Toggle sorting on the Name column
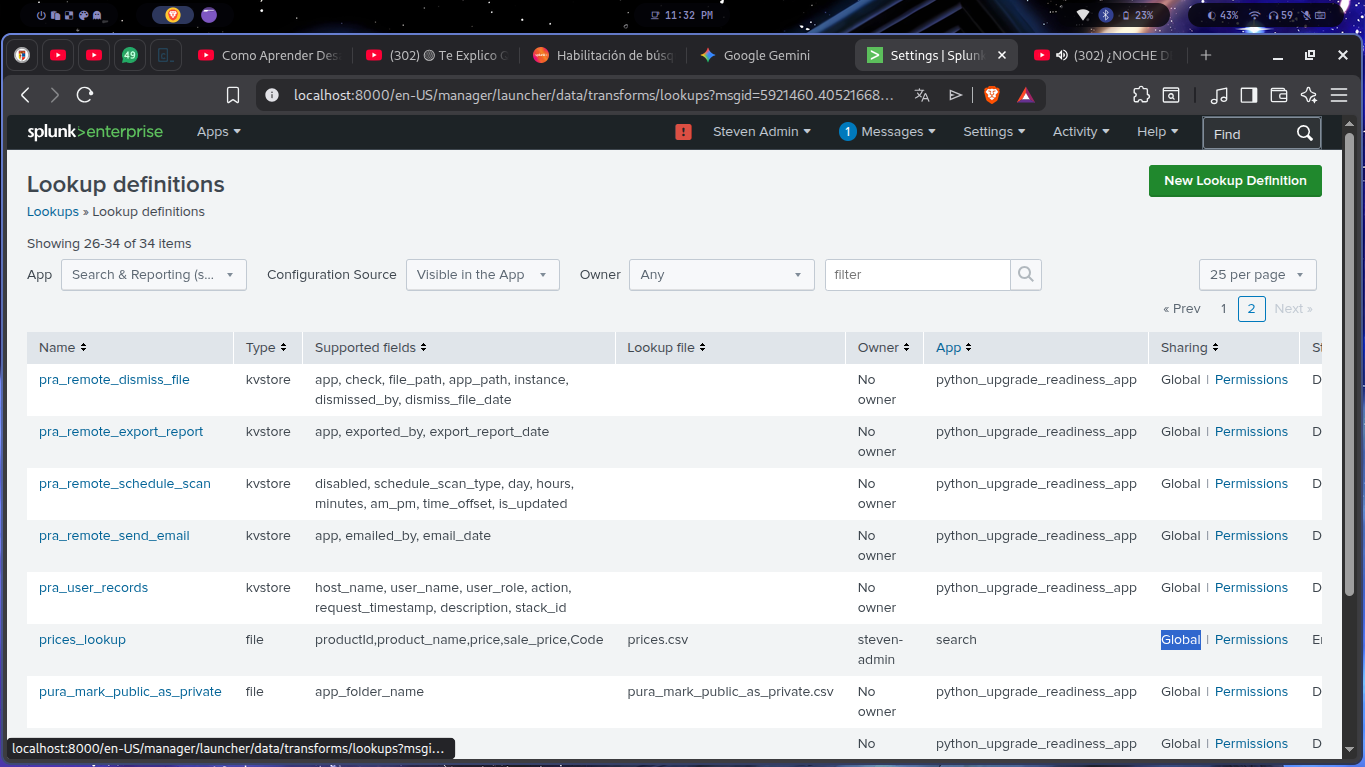The width and height of the screenshot is (1365, 767). 61,347
